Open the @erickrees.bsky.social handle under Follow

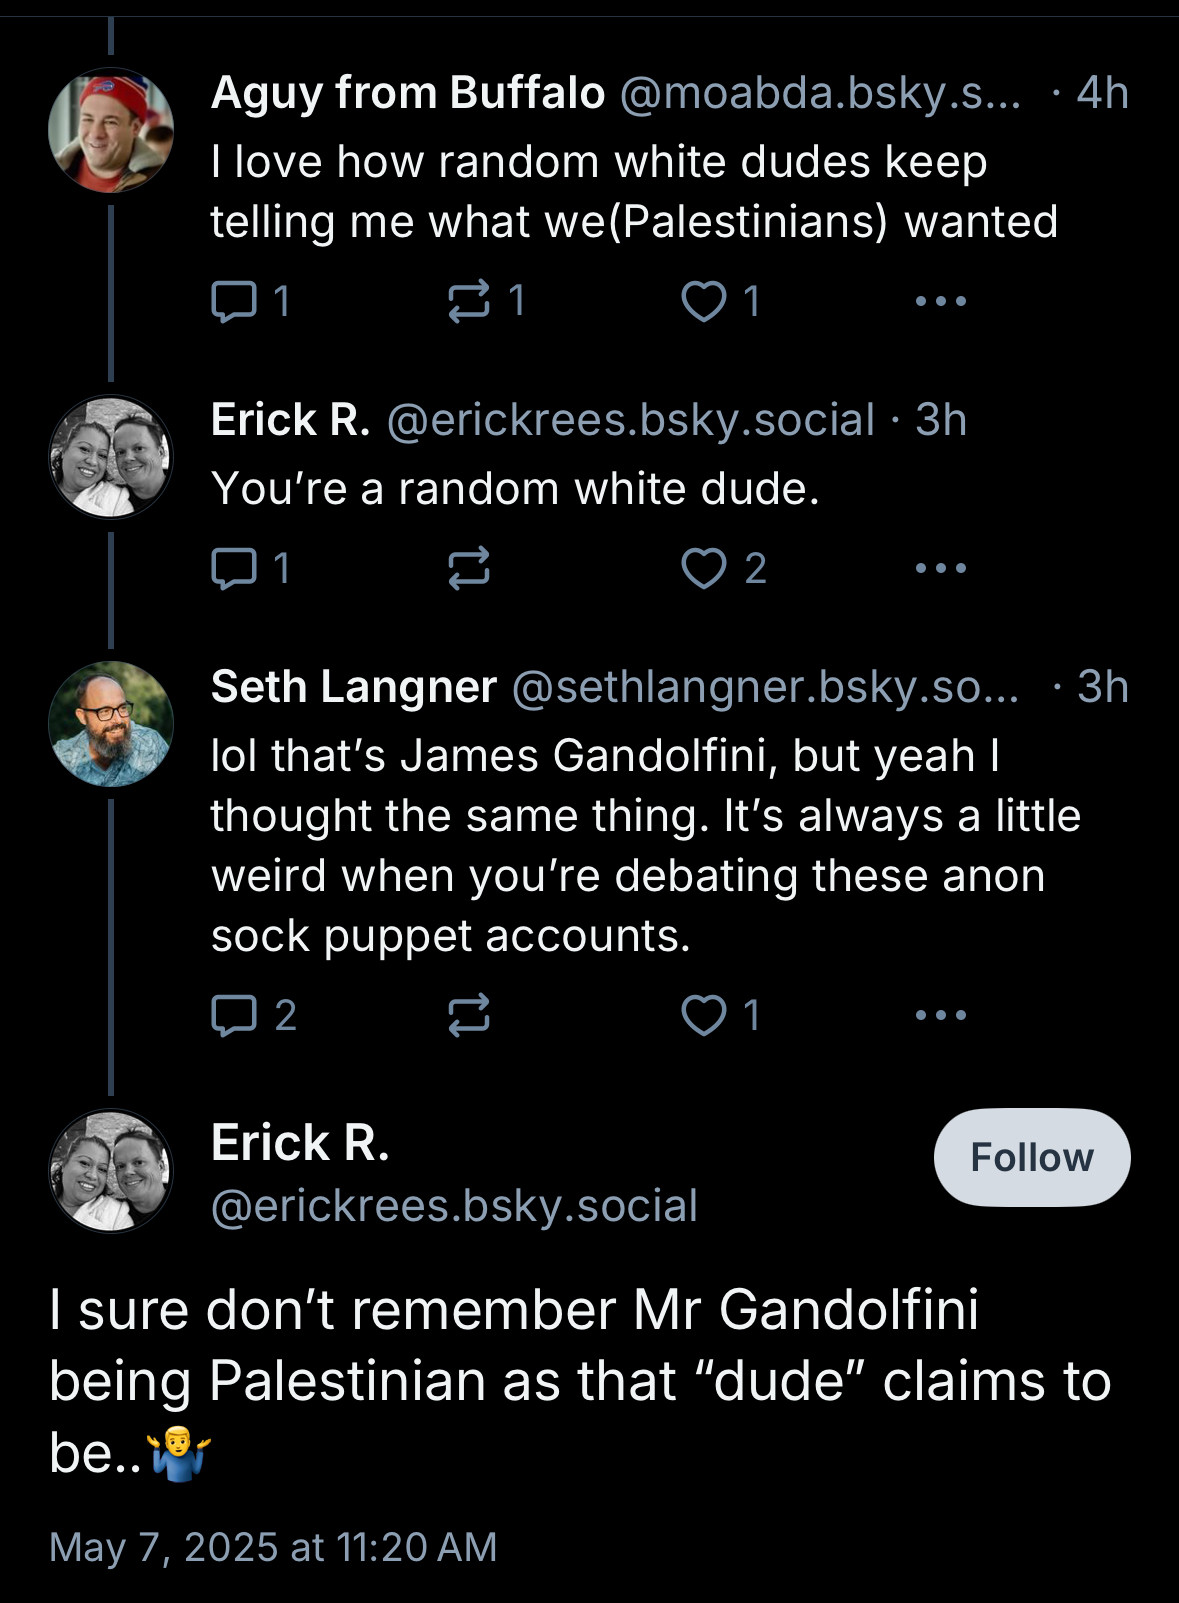coord(454,1206)
